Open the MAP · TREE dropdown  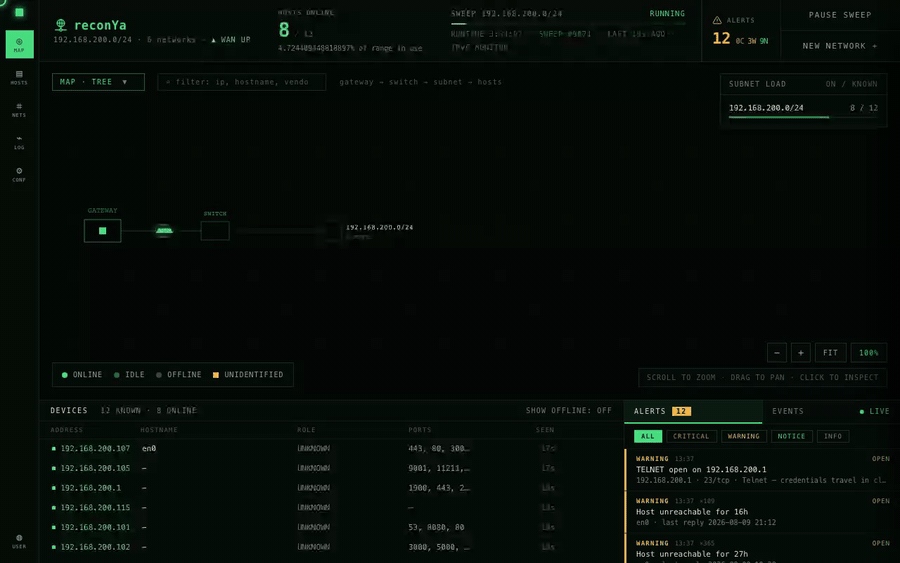[x=98, y=82]
